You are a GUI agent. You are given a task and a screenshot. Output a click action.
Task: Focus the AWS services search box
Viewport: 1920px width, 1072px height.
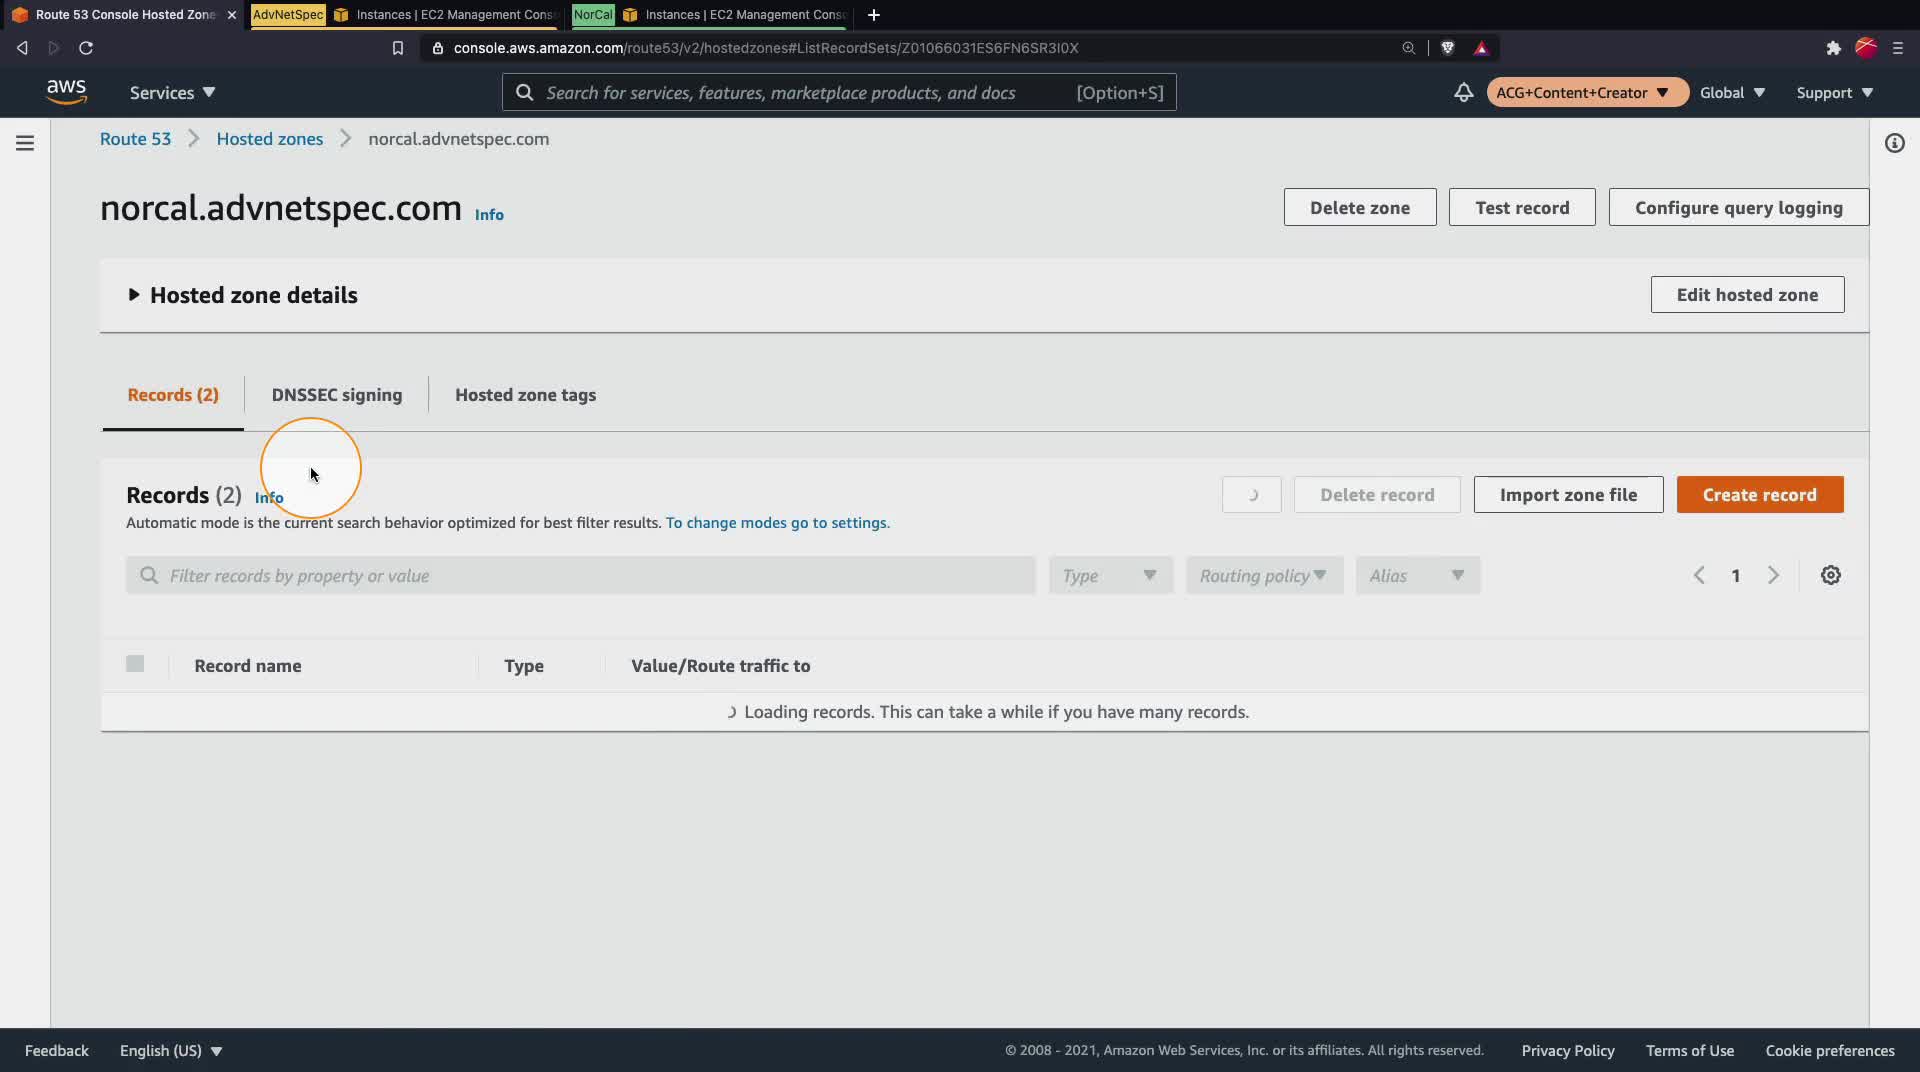tap(839, 92)
